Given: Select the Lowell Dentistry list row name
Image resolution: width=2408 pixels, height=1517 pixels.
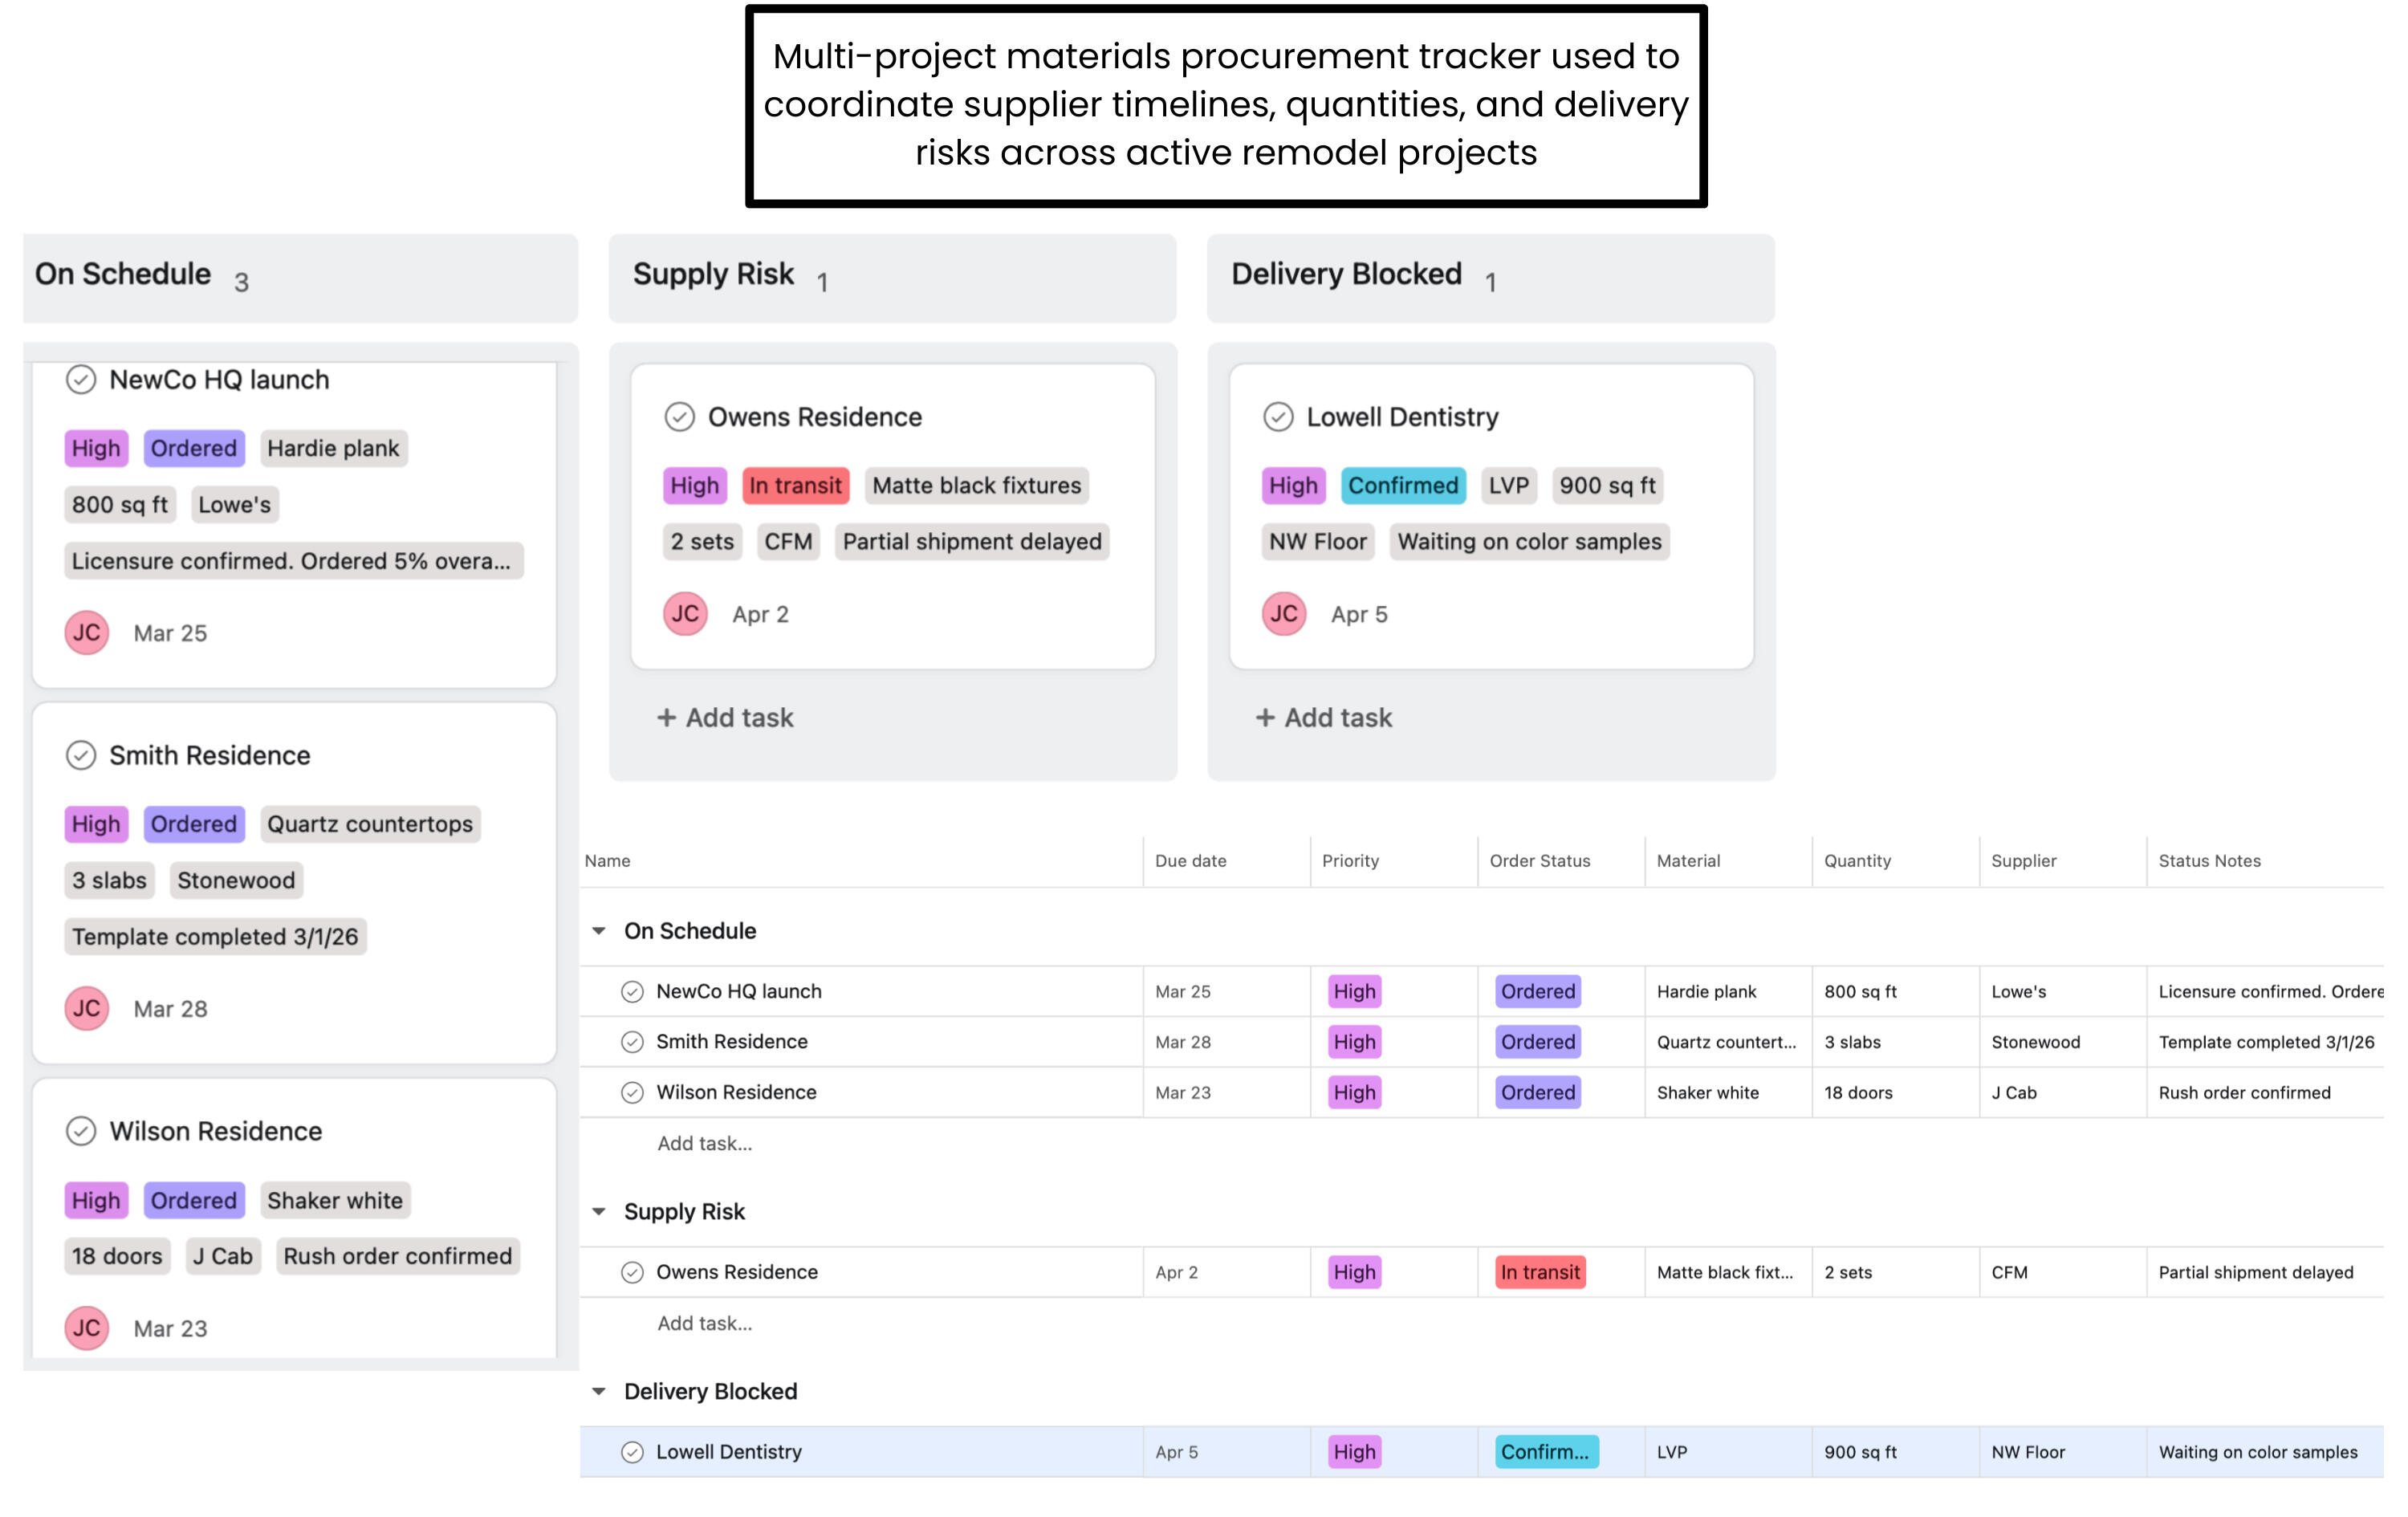Looking at the screenshot, I should tap(728, 1452).
